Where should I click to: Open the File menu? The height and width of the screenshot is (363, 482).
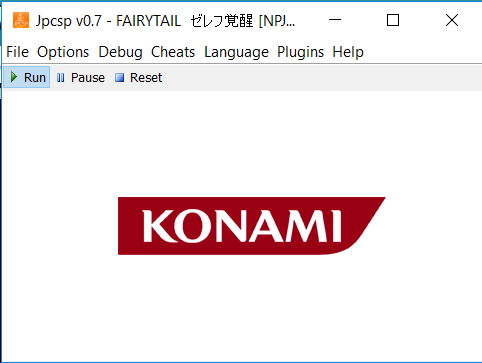point(18,52)
